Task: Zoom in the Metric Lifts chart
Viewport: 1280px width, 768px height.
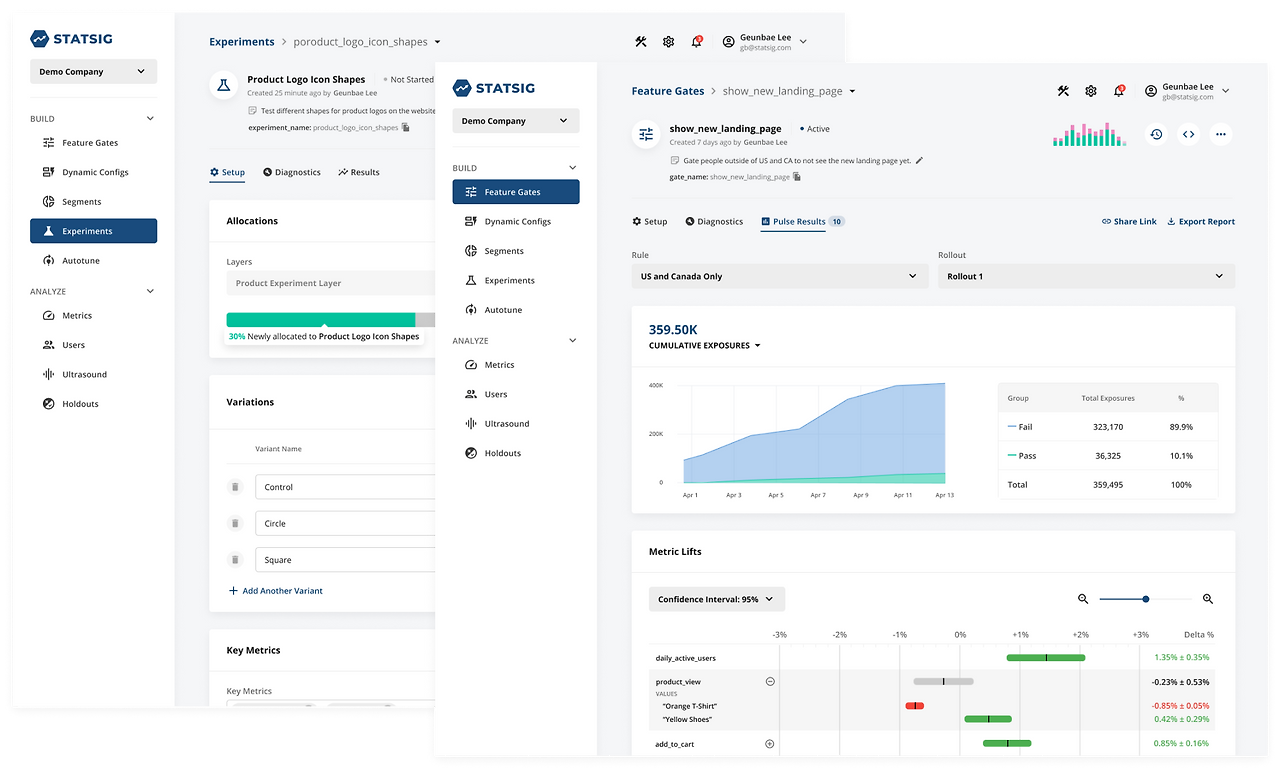Action: pyautogui.click(x=1208, y=599)
